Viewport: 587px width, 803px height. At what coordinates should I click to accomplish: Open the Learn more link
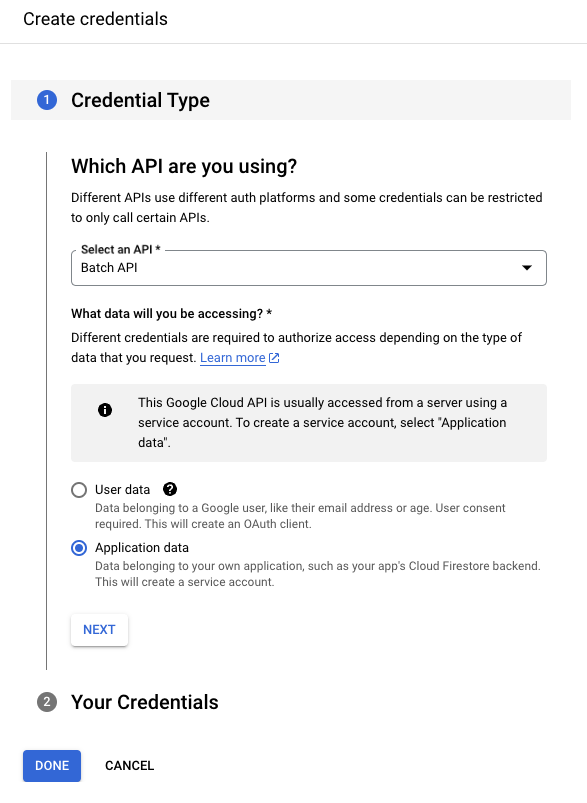(233, 357)
